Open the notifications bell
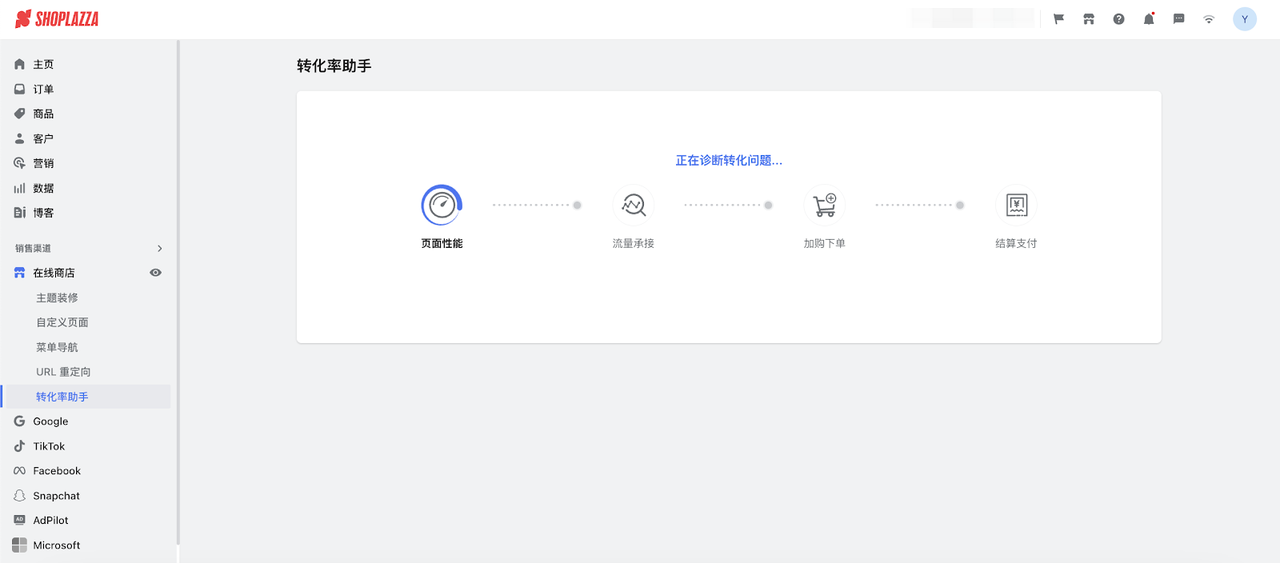Image resolution: width=1280 pixels, height=563 pixels. click(1149, 19)
